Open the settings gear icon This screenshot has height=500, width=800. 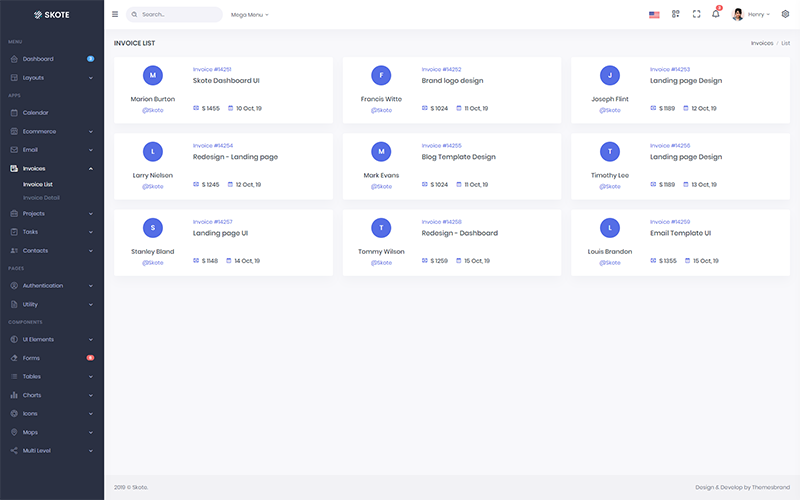(x=785, y=14)
